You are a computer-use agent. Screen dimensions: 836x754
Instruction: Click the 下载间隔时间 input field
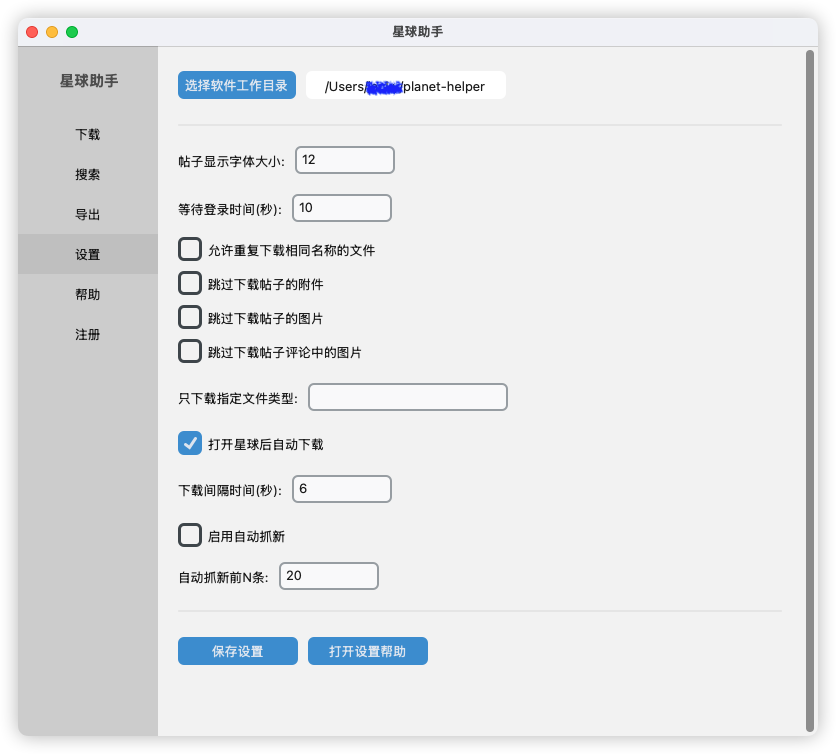pyautogui.click(x=341, y=489)
